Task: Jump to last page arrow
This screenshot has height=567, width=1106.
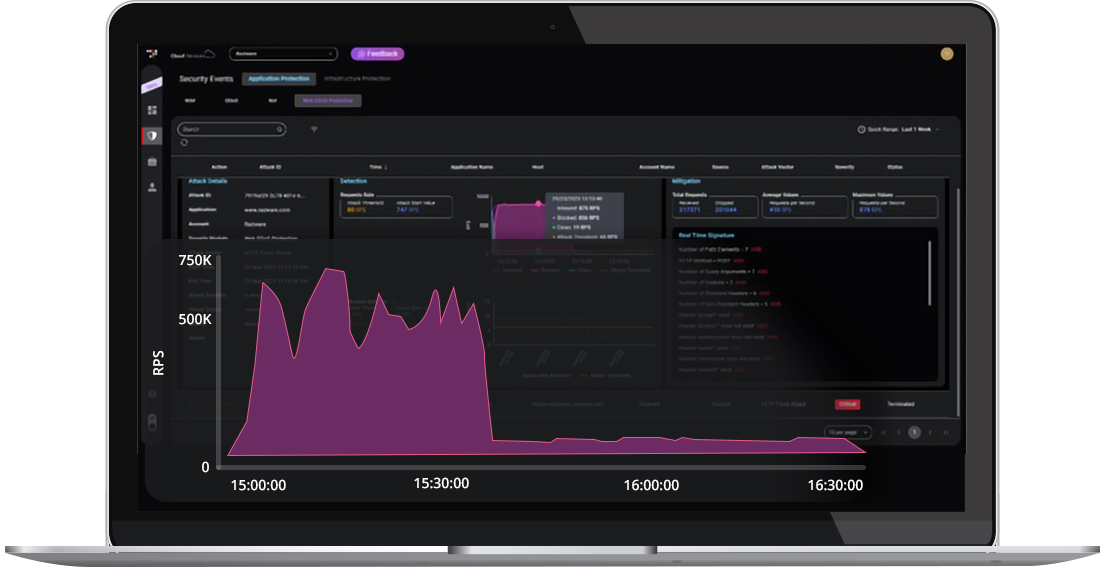Action: coord(946,432)
